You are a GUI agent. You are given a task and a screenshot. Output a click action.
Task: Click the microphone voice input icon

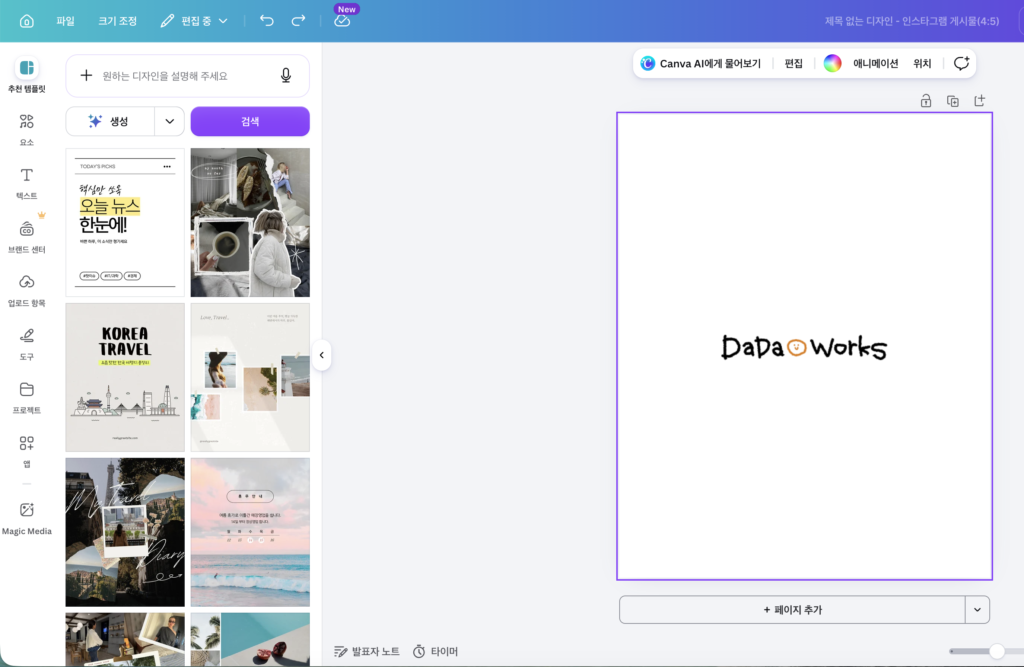(285, 76)
